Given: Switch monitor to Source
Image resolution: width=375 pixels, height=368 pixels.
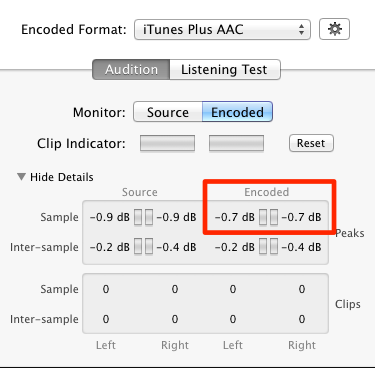Looking at the screenshot, I should click(168, 112).
